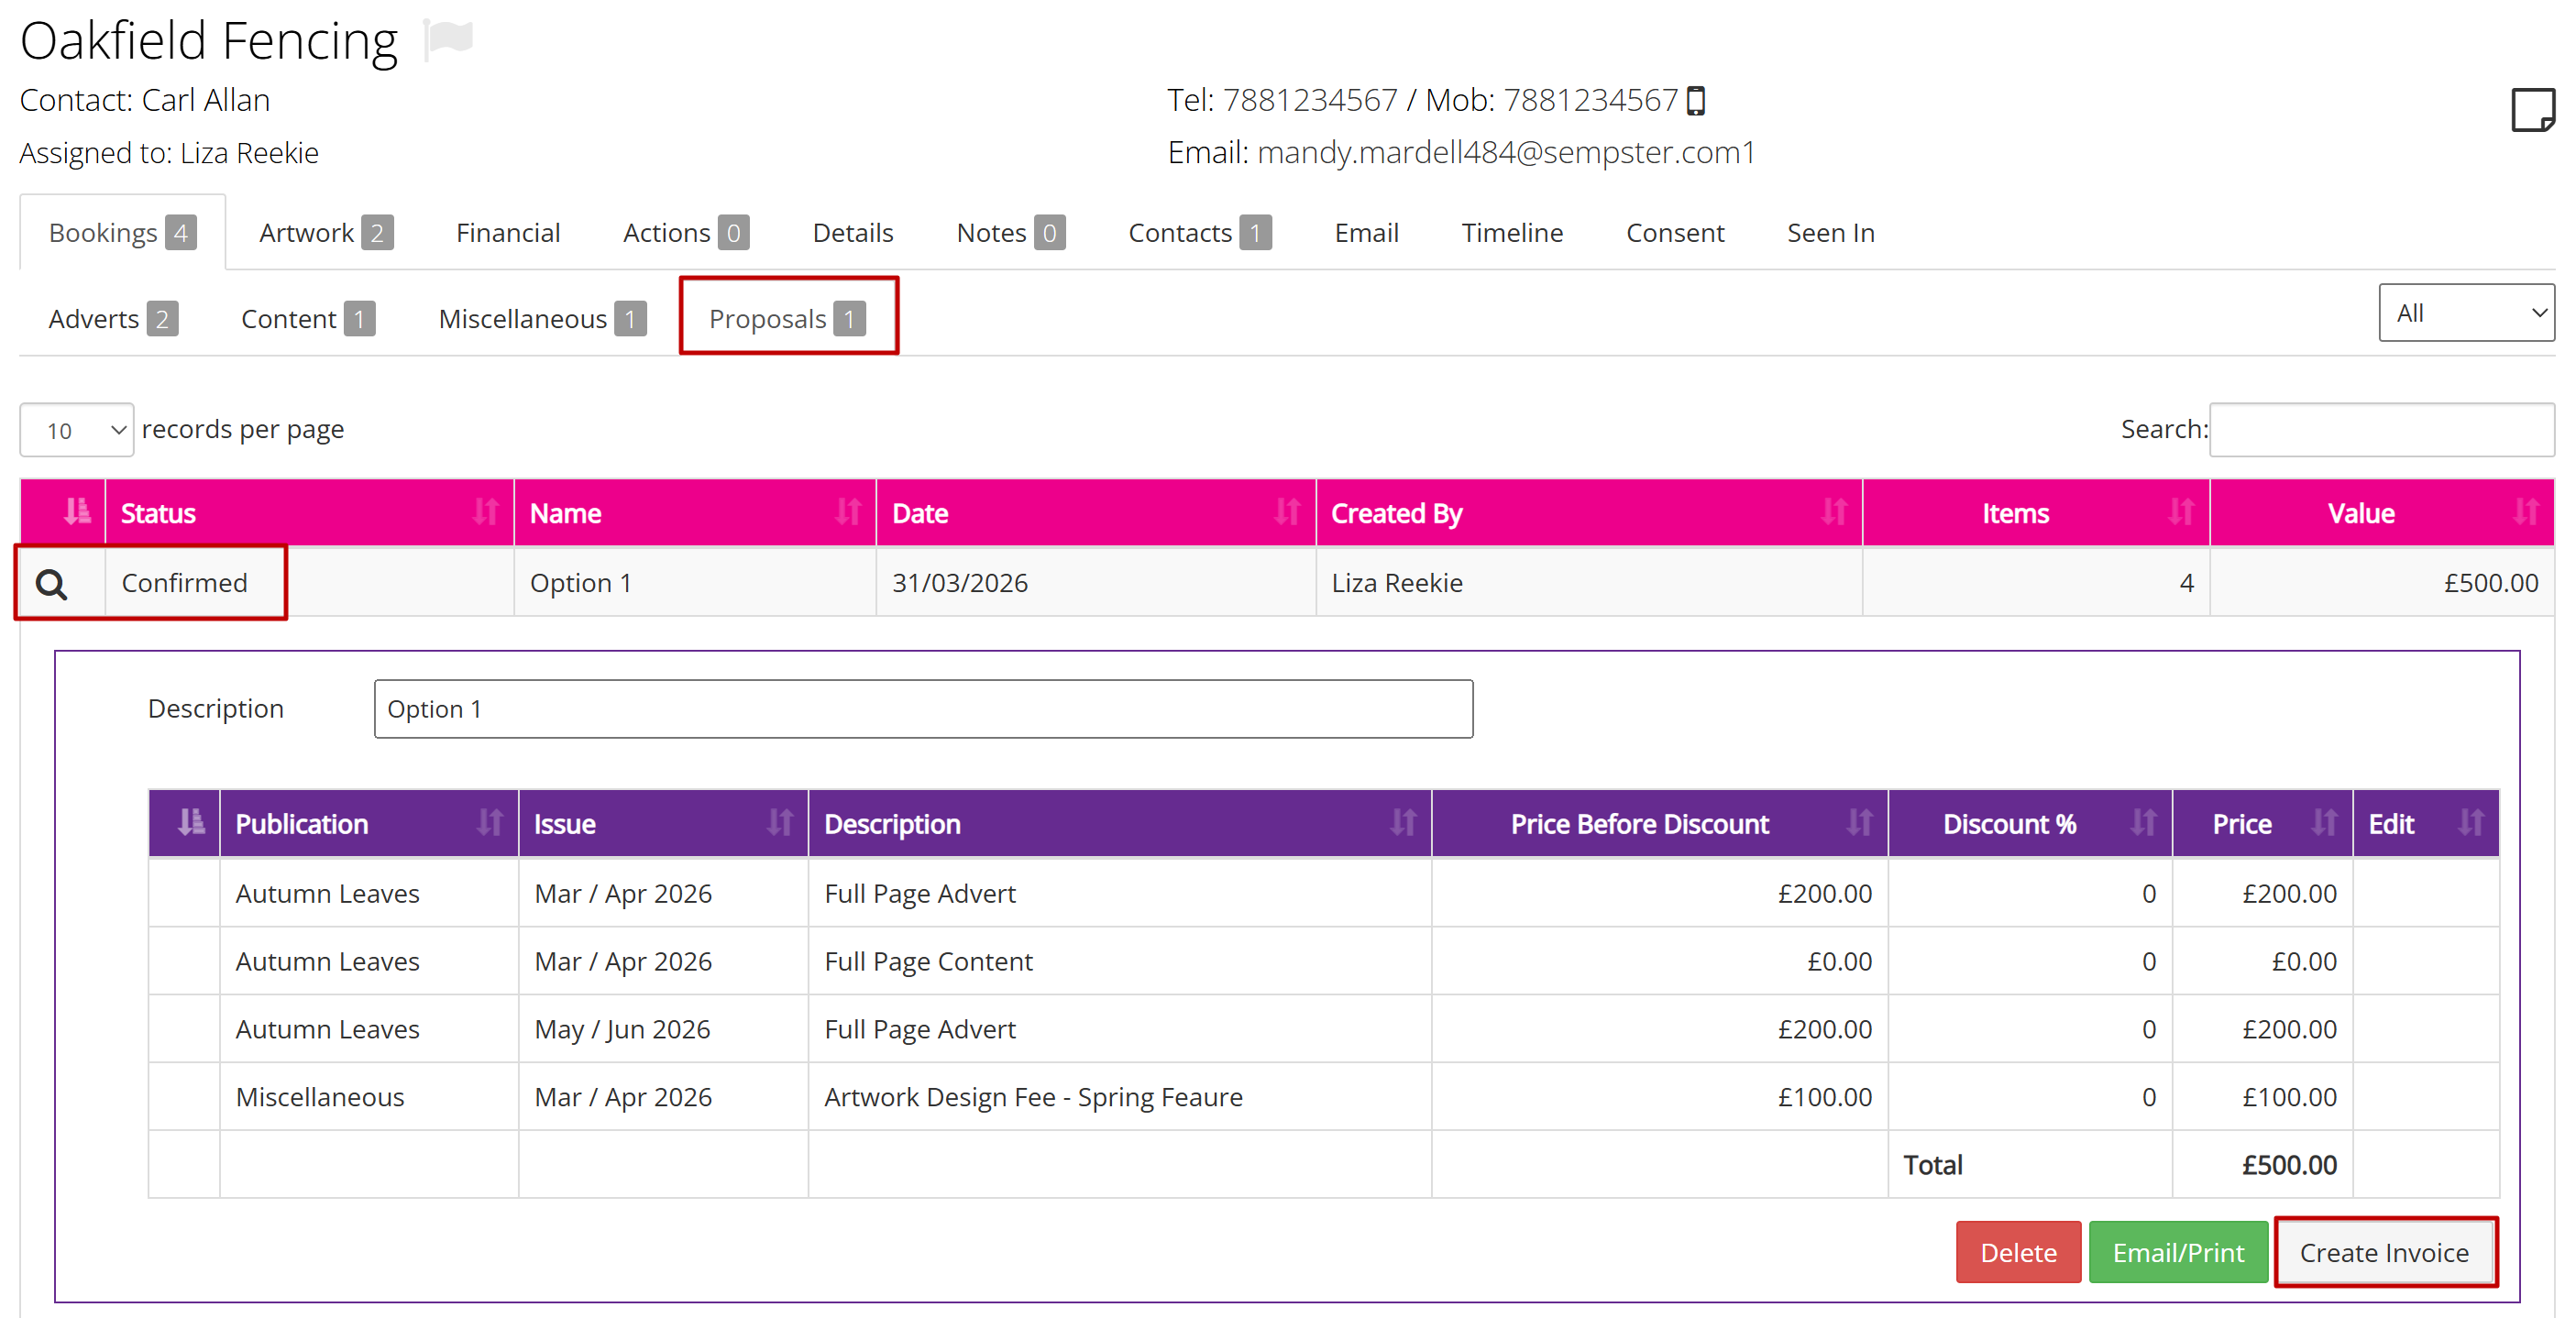Click the red Delete button
2576x1318 pixels.
pos(2018,1252)
